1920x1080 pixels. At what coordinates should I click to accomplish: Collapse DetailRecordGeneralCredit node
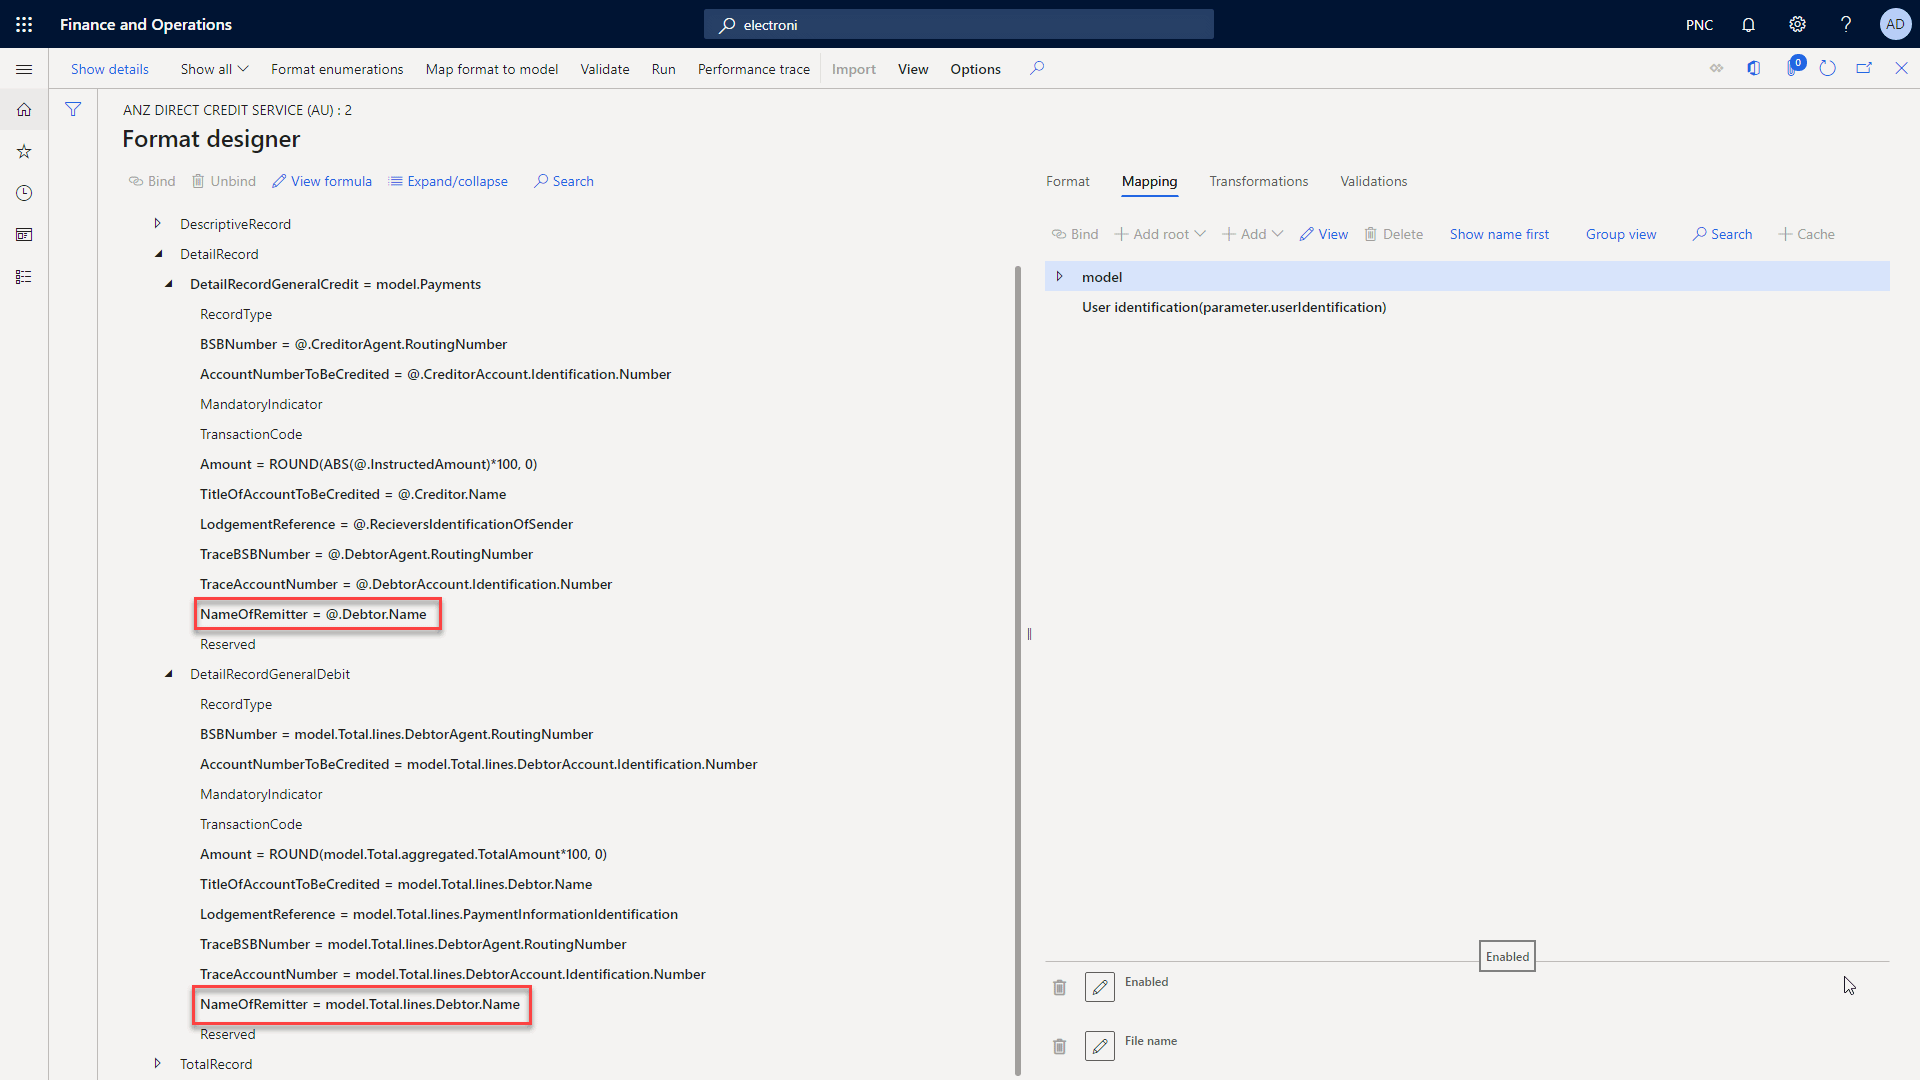[168, 284]
